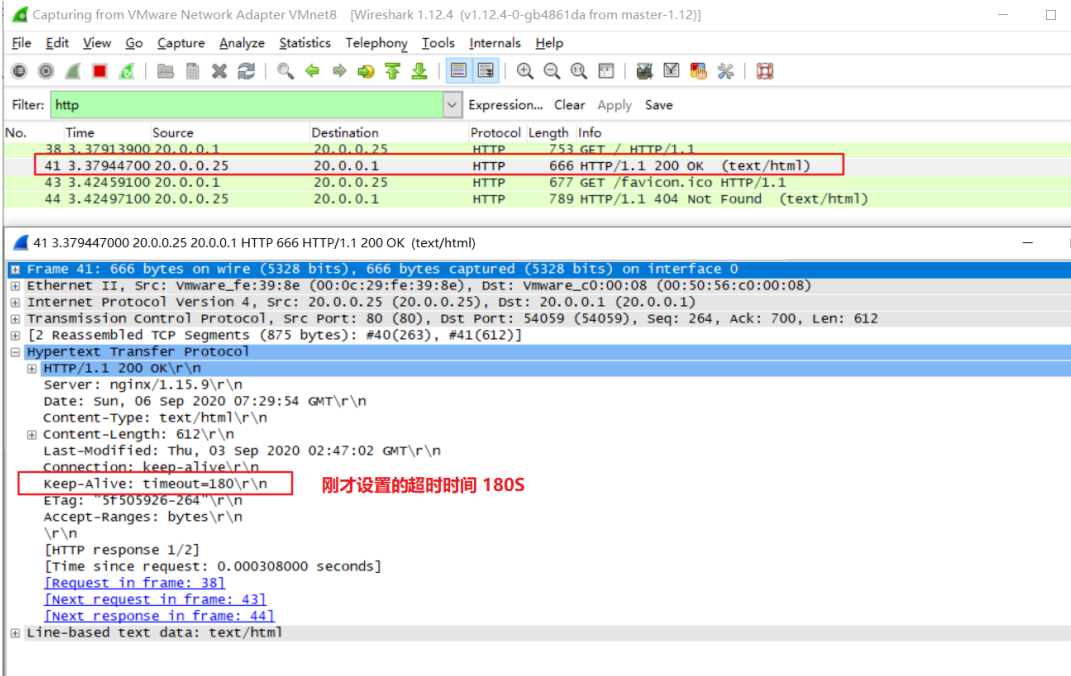Expand the Content-Length: 612 field

31,434
